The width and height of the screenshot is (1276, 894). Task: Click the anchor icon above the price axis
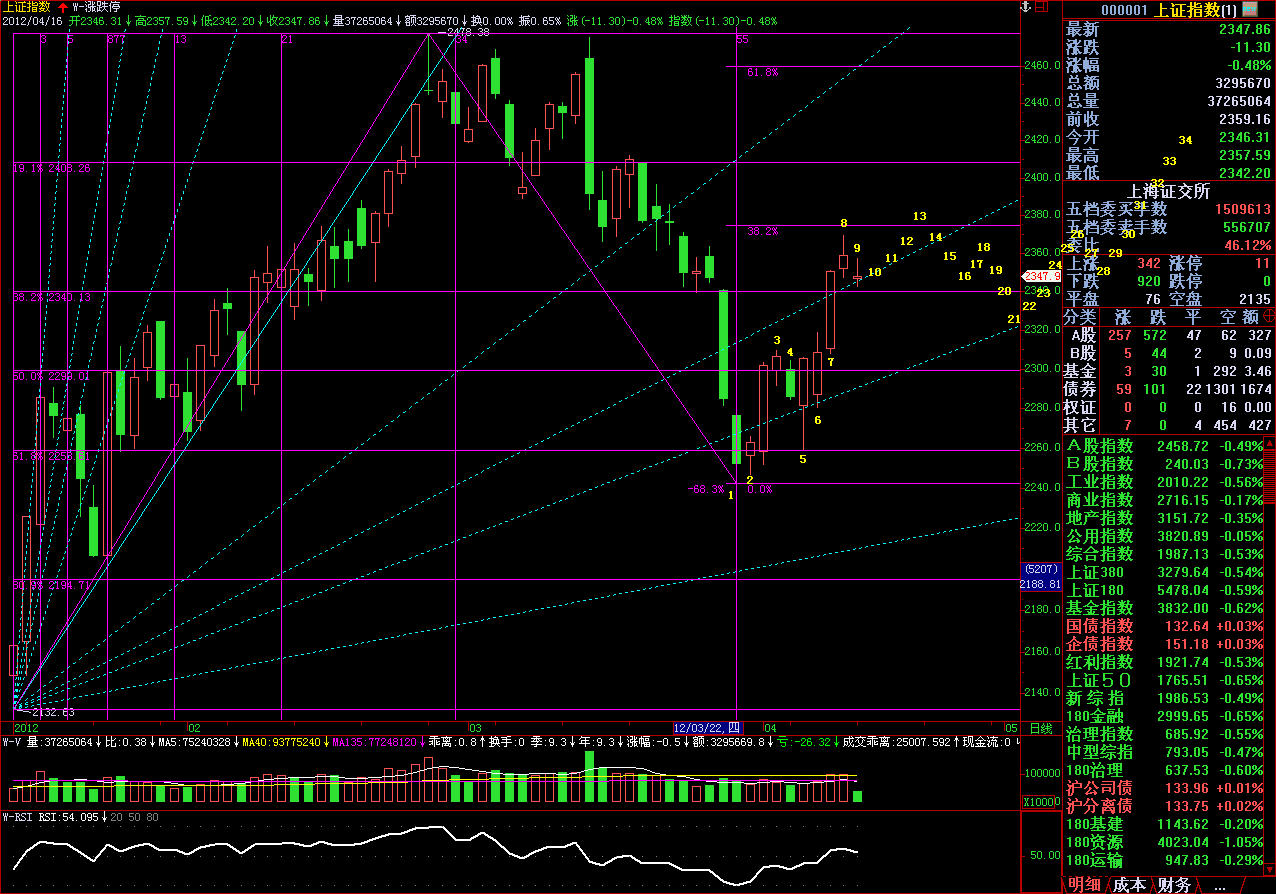coord(1024,7)
